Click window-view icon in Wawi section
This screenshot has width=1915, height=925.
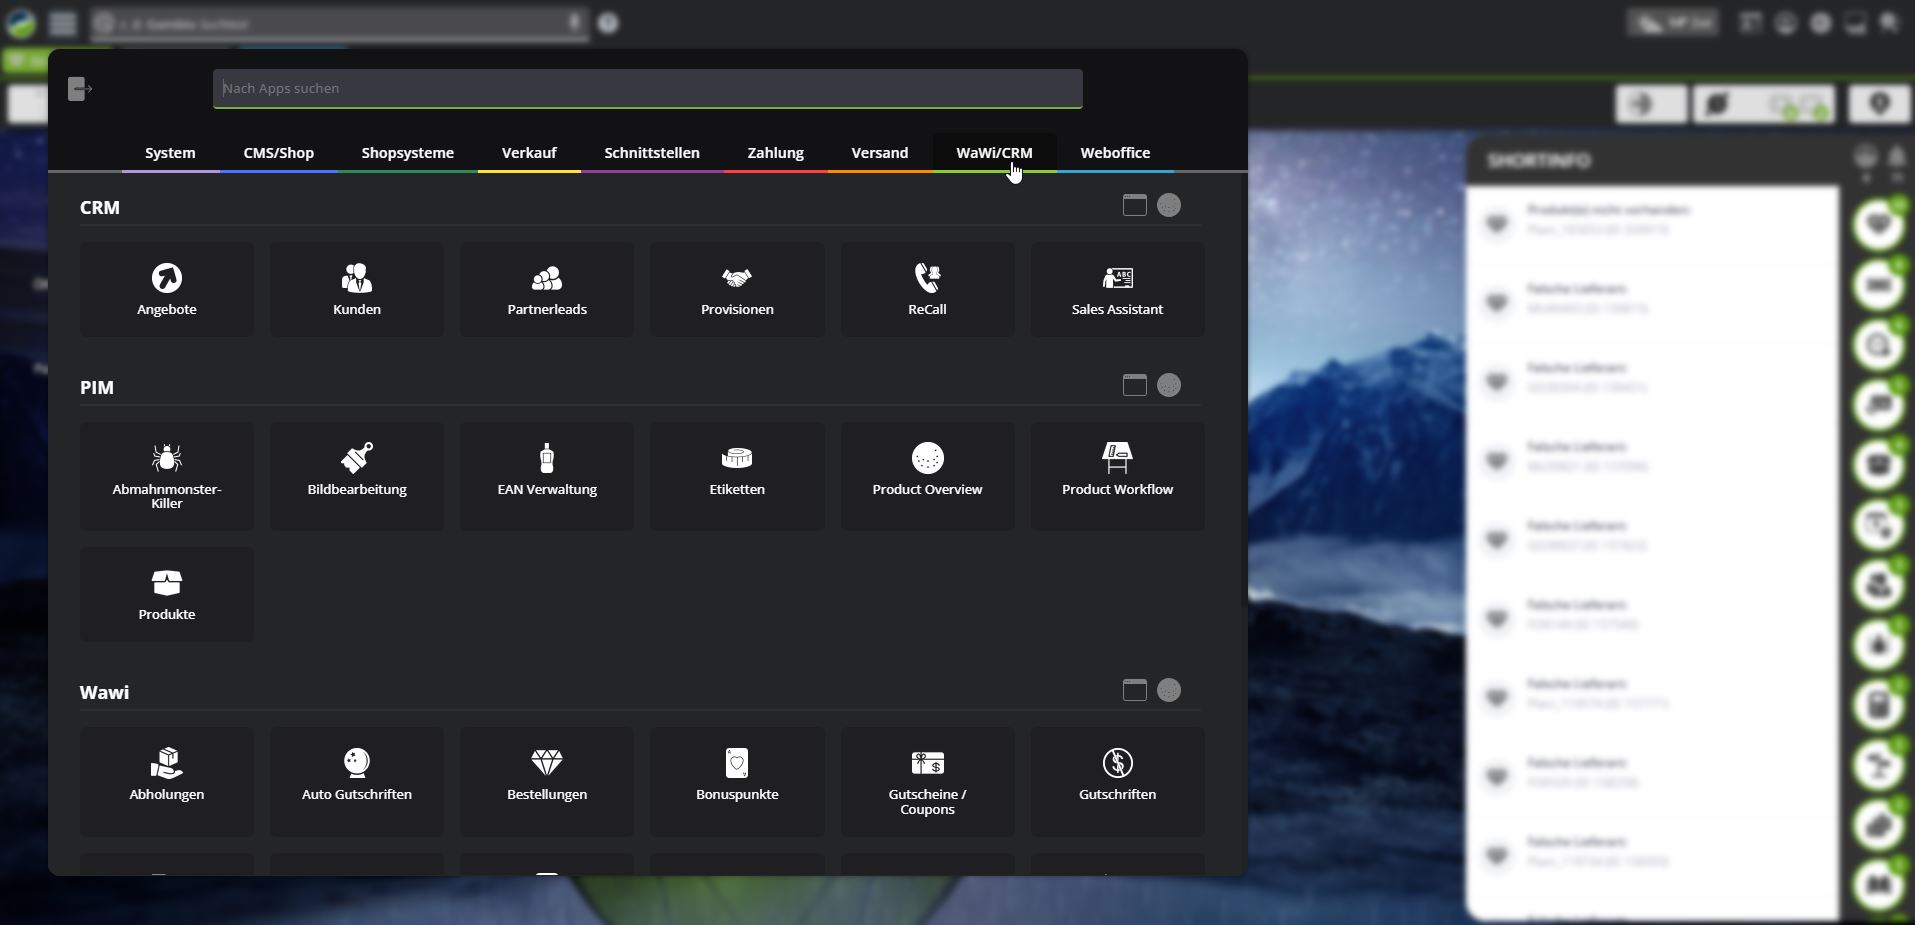point(1134,690)
